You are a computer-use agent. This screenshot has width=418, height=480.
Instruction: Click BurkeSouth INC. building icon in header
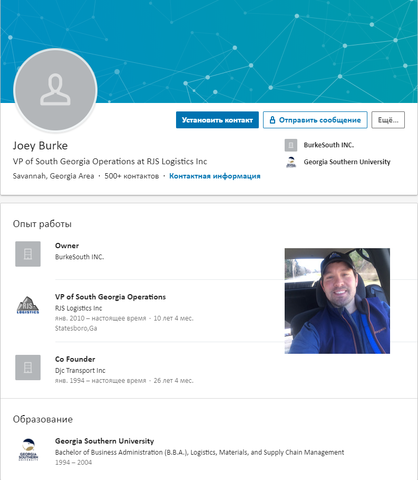click(291, 145)
